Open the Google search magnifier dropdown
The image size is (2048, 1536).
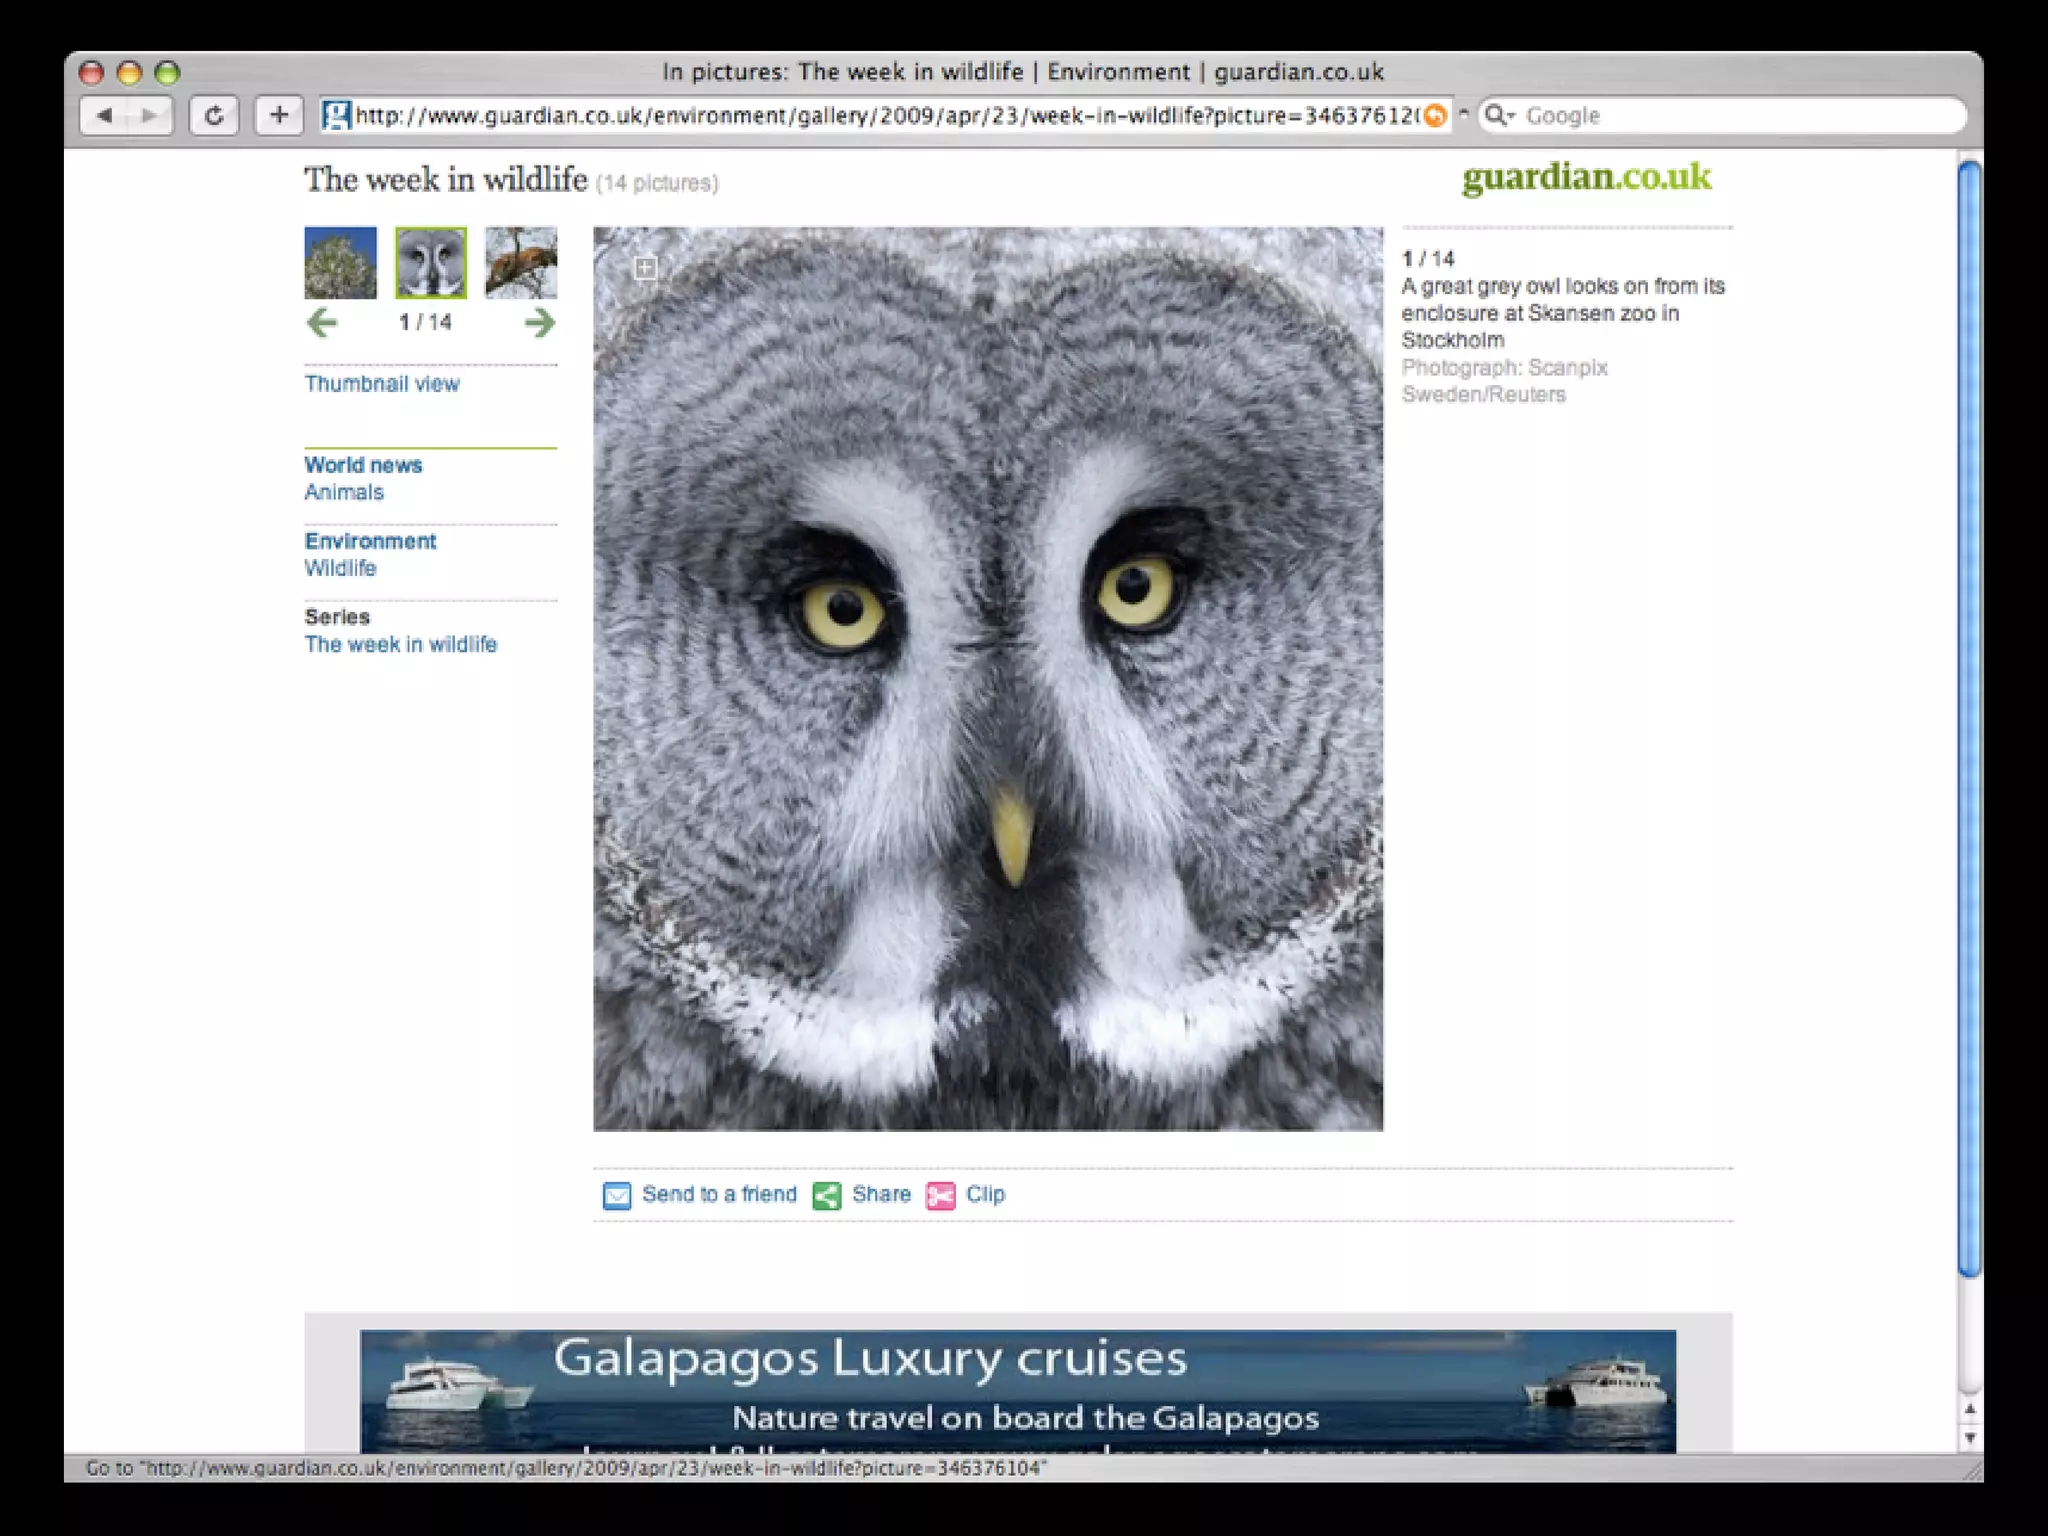coord(1499,115)
